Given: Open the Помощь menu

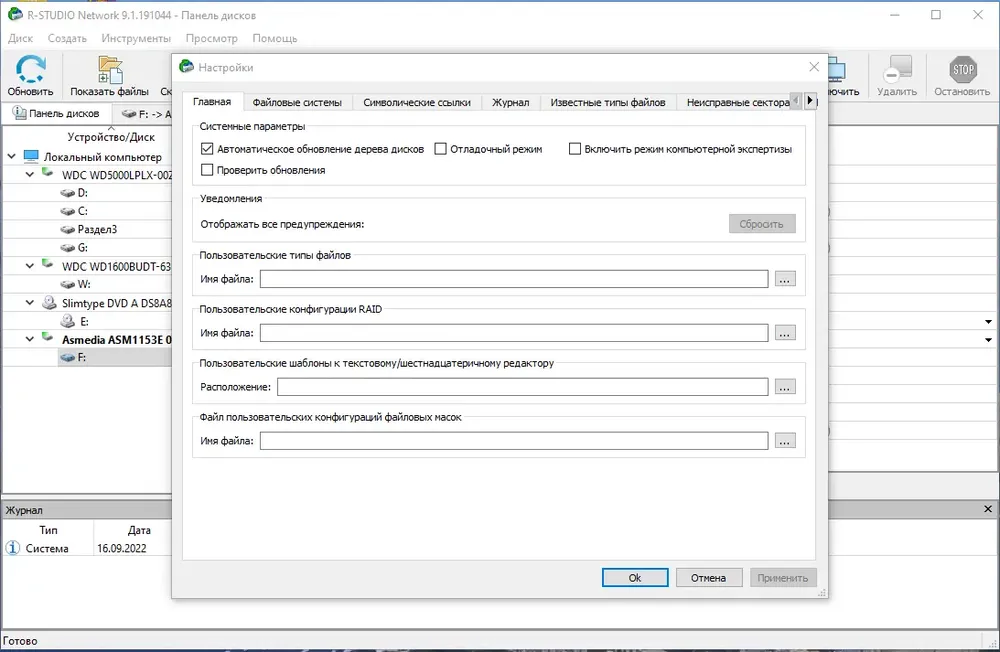Looking at the screenshot, I should pos(275,38).
